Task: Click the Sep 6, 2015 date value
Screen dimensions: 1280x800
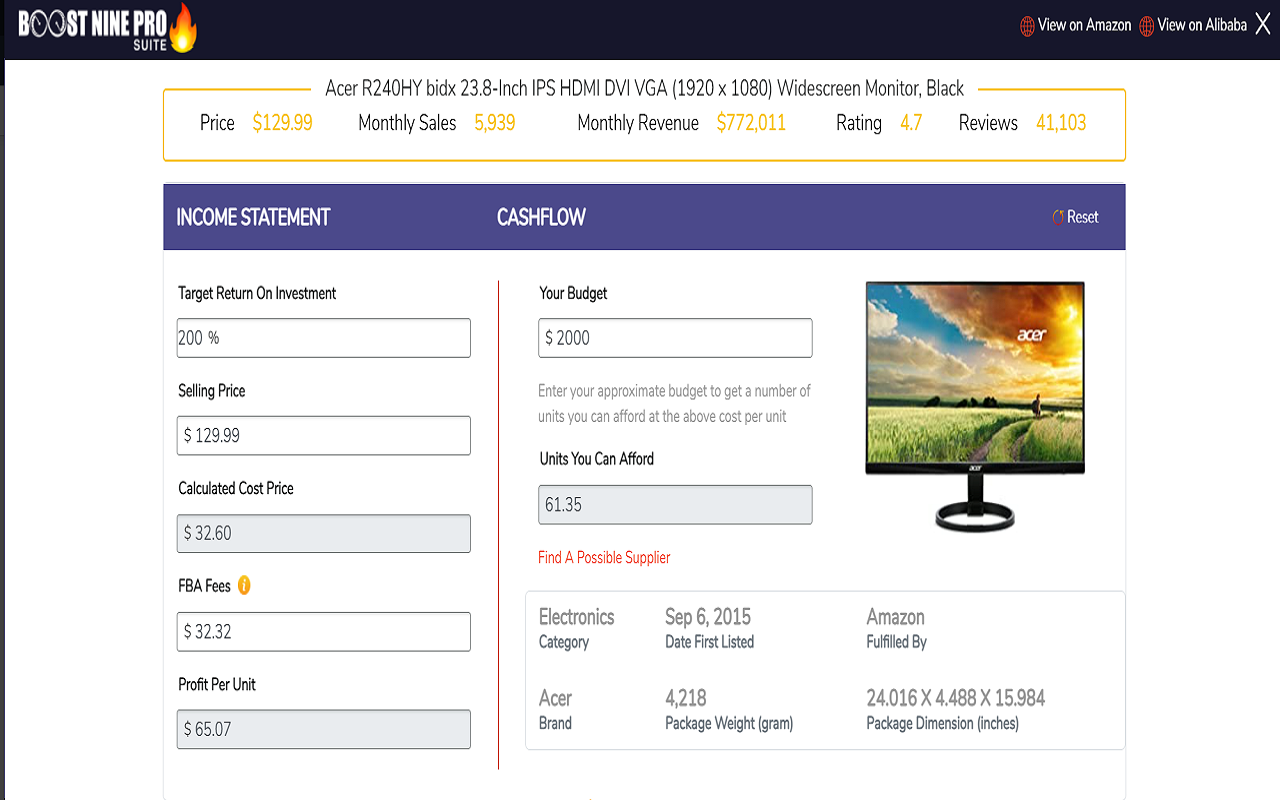Action: pyautogui.click(x=708, y=617)
